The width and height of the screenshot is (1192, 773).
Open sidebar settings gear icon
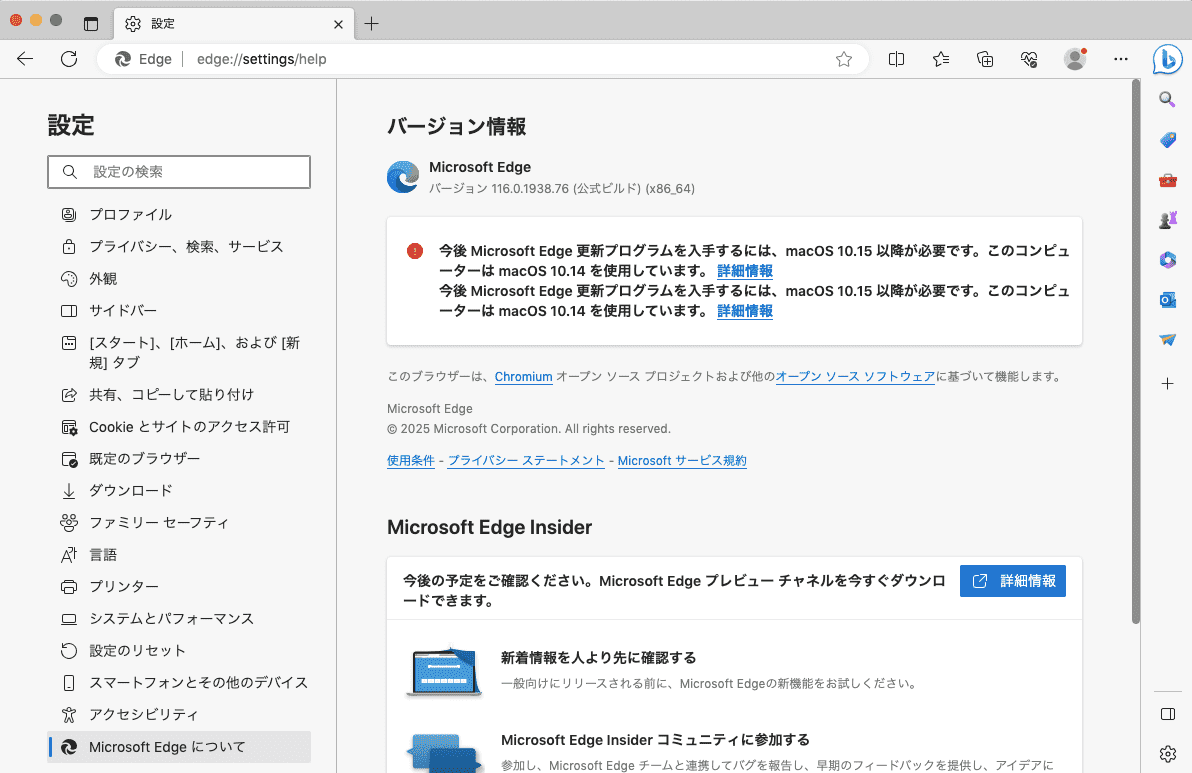coord(1168,753)
